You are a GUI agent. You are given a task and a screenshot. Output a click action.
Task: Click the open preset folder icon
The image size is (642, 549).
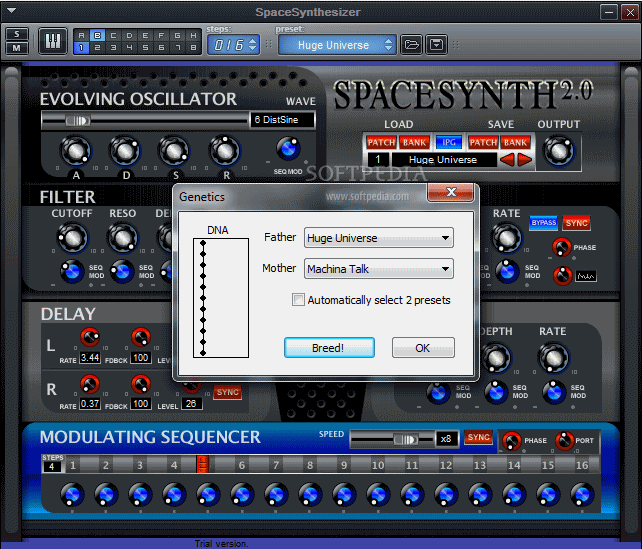[x=411, y=44]
